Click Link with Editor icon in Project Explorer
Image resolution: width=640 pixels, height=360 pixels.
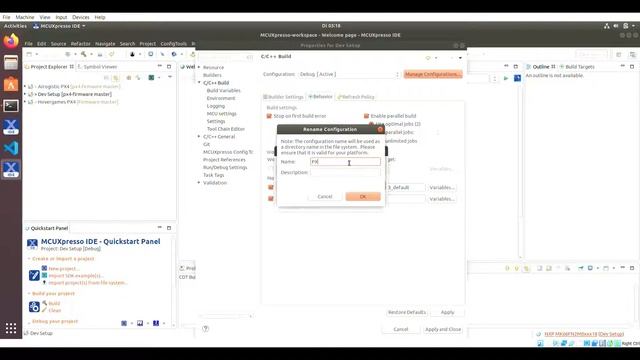point(116,78)
